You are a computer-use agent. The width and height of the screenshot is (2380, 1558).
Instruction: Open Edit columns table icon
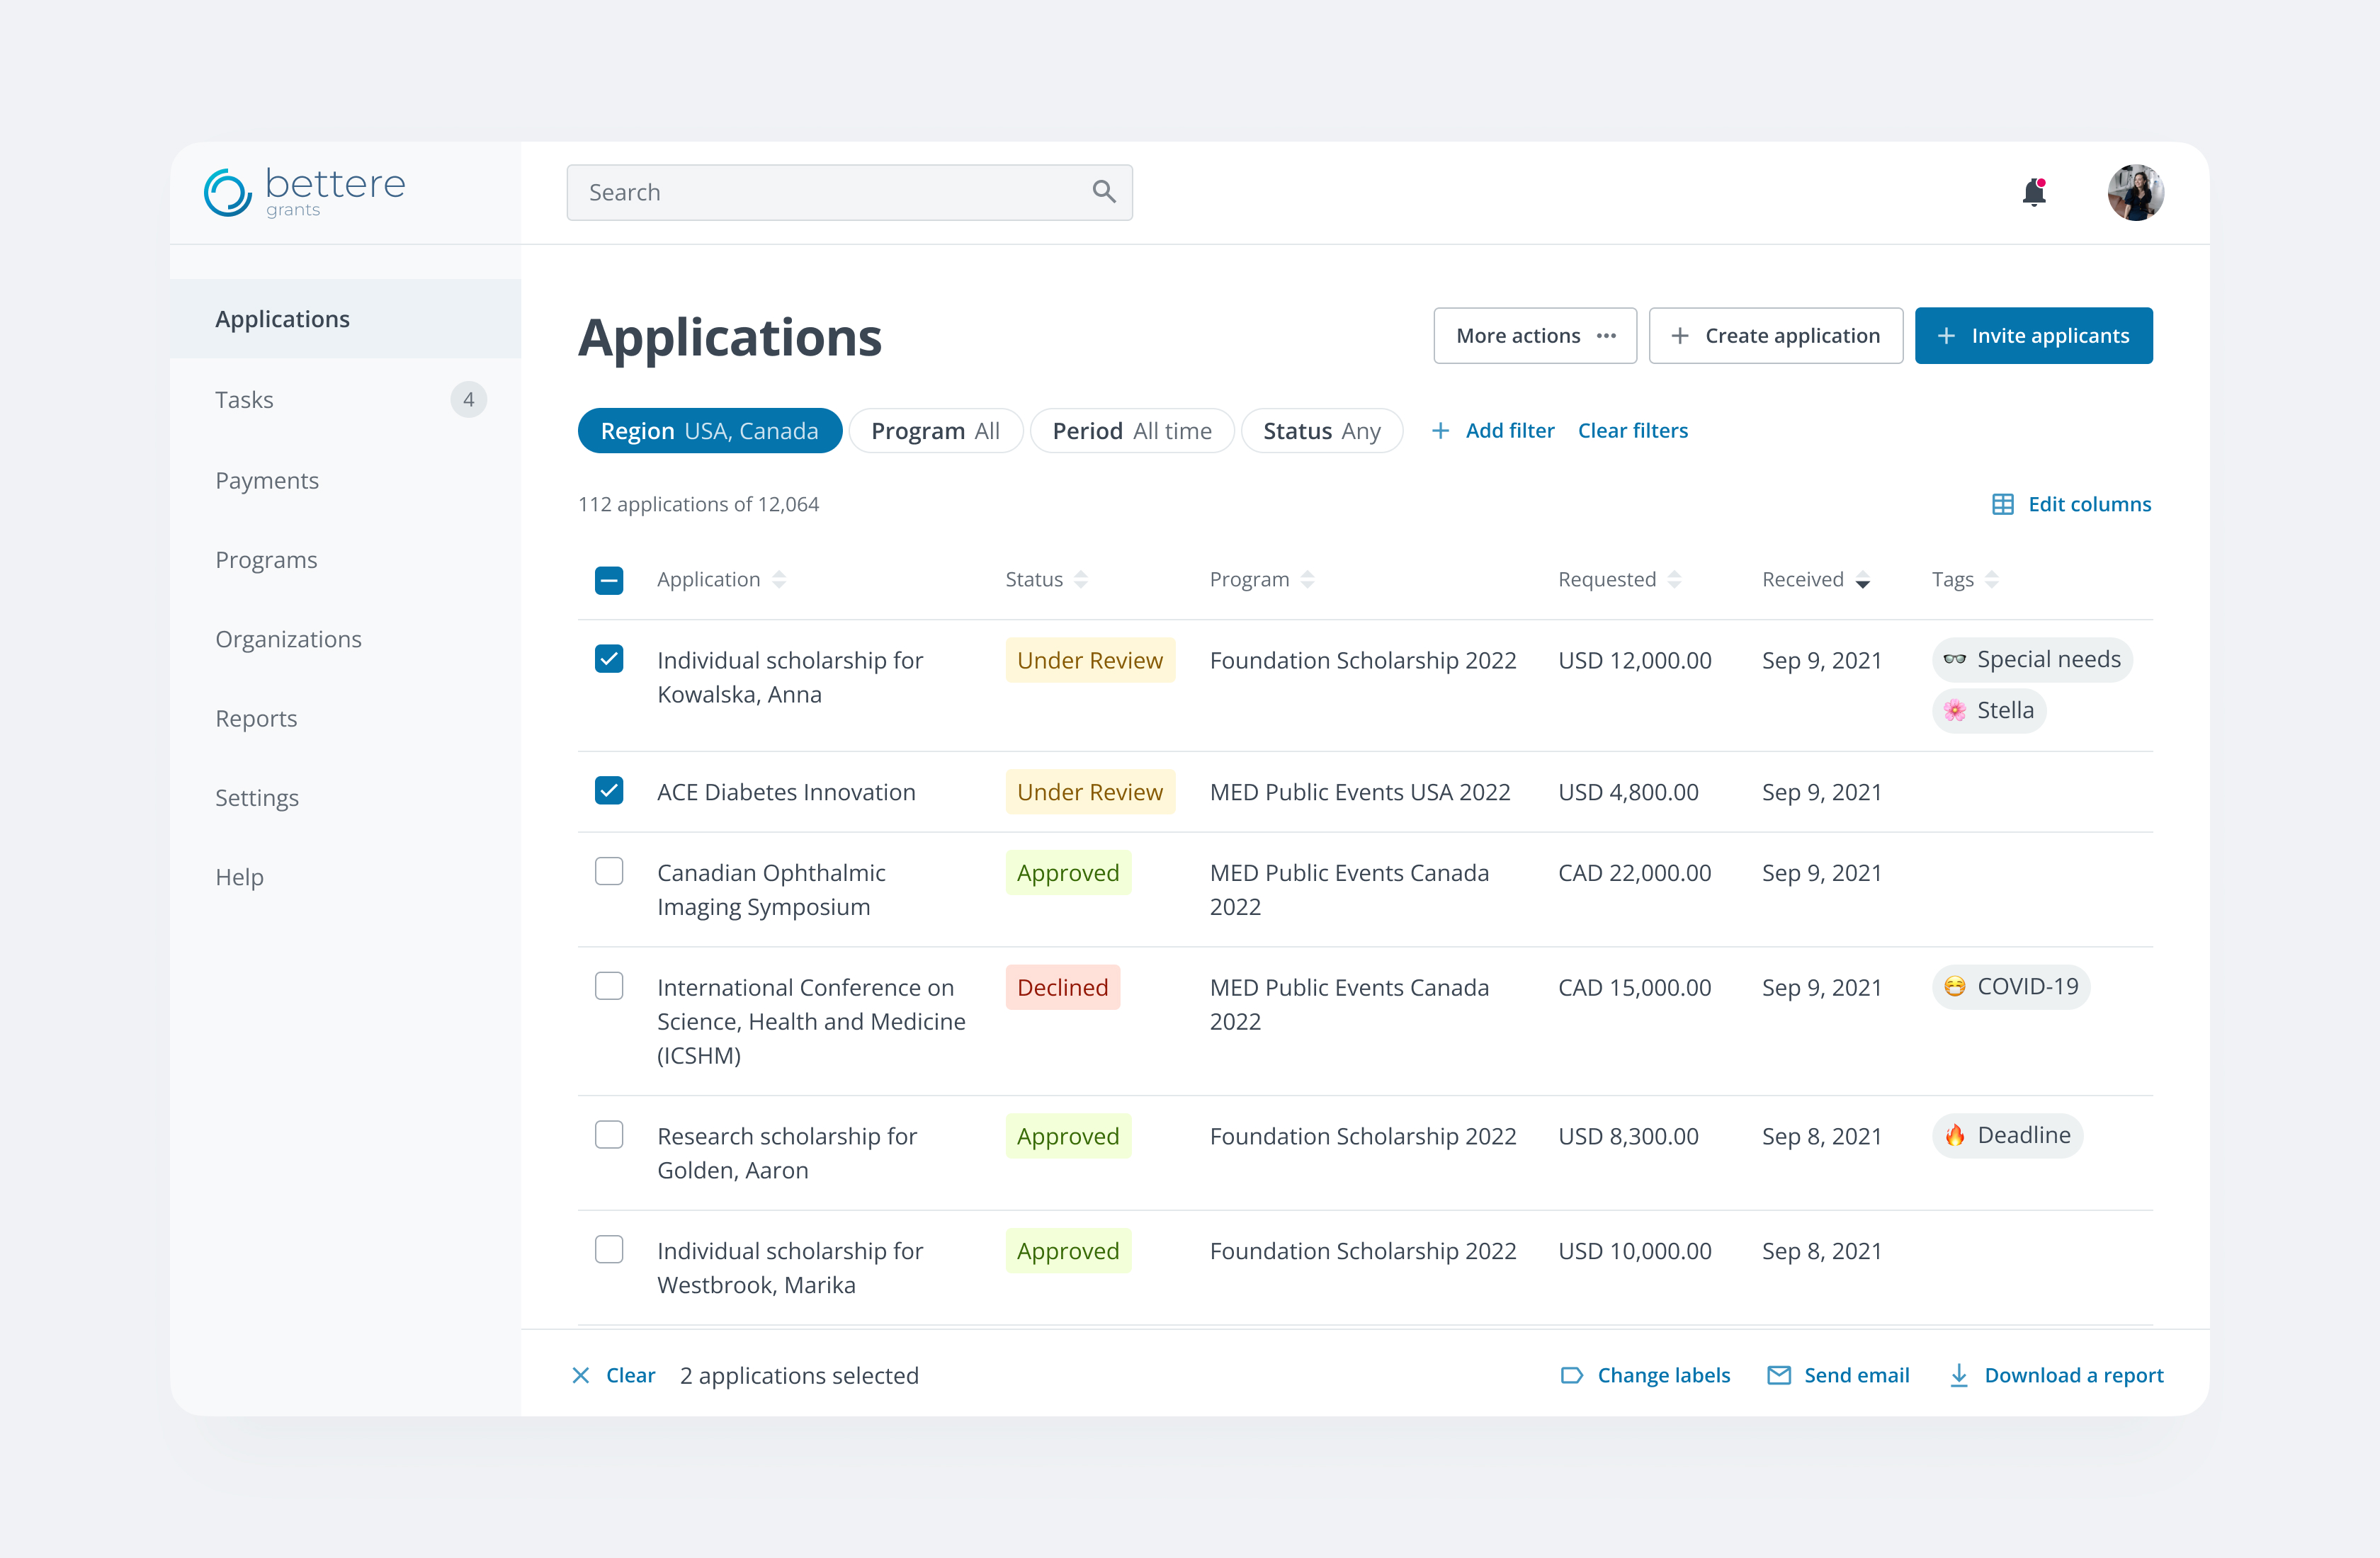click(x=2002, y=504)
